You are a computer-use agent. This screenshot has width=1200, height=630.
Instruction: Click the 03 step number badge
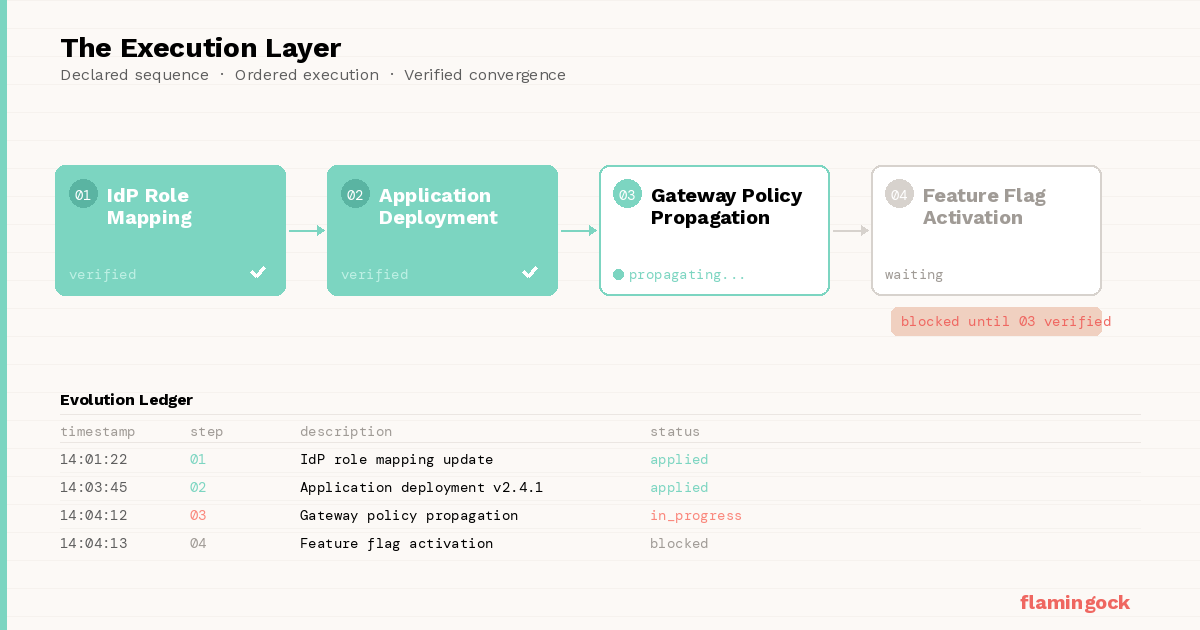coord(627,194)
